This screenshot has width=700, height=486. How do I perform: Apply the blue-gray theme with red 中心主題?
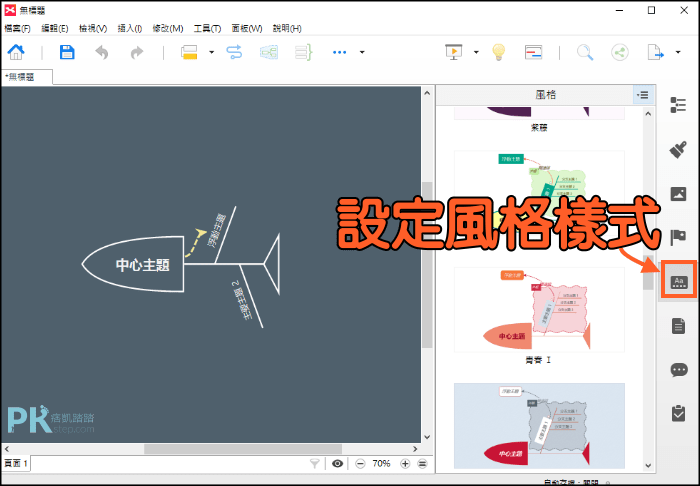(x=539, y=426)
